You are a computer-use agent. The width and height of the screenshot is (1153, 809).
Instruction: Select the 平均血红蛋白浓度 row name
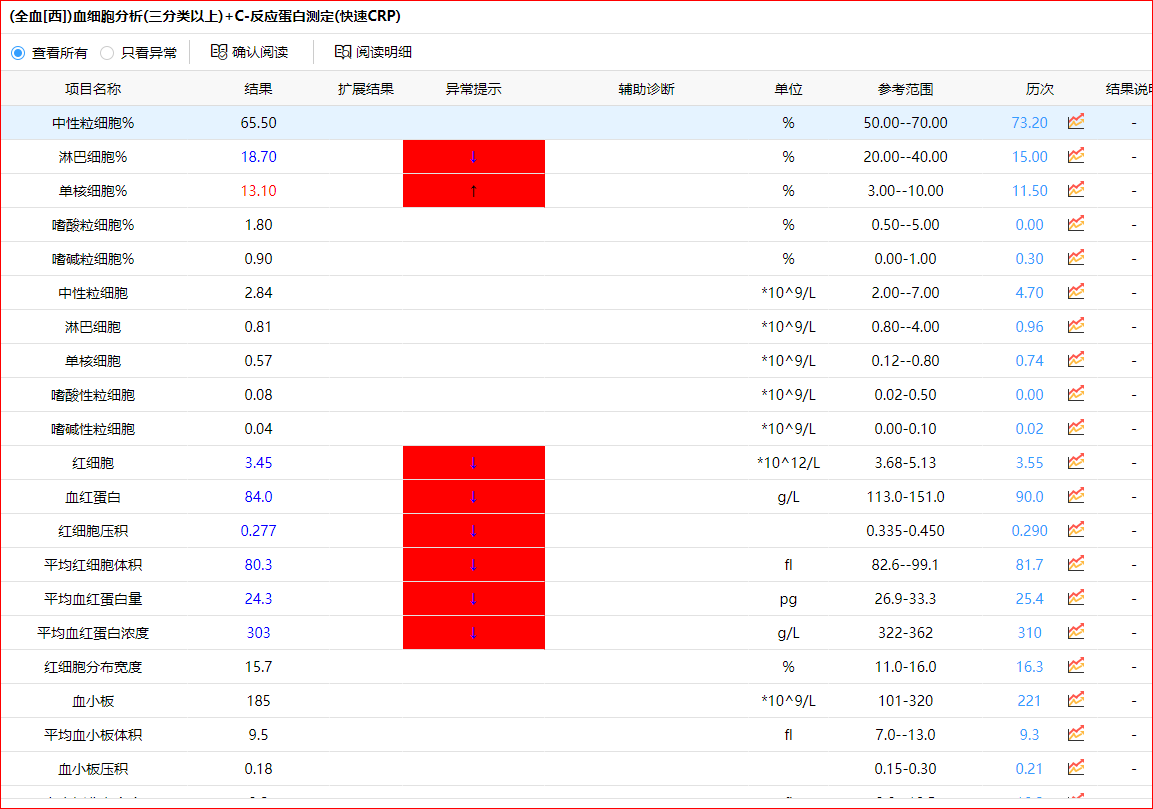(93, 632)
